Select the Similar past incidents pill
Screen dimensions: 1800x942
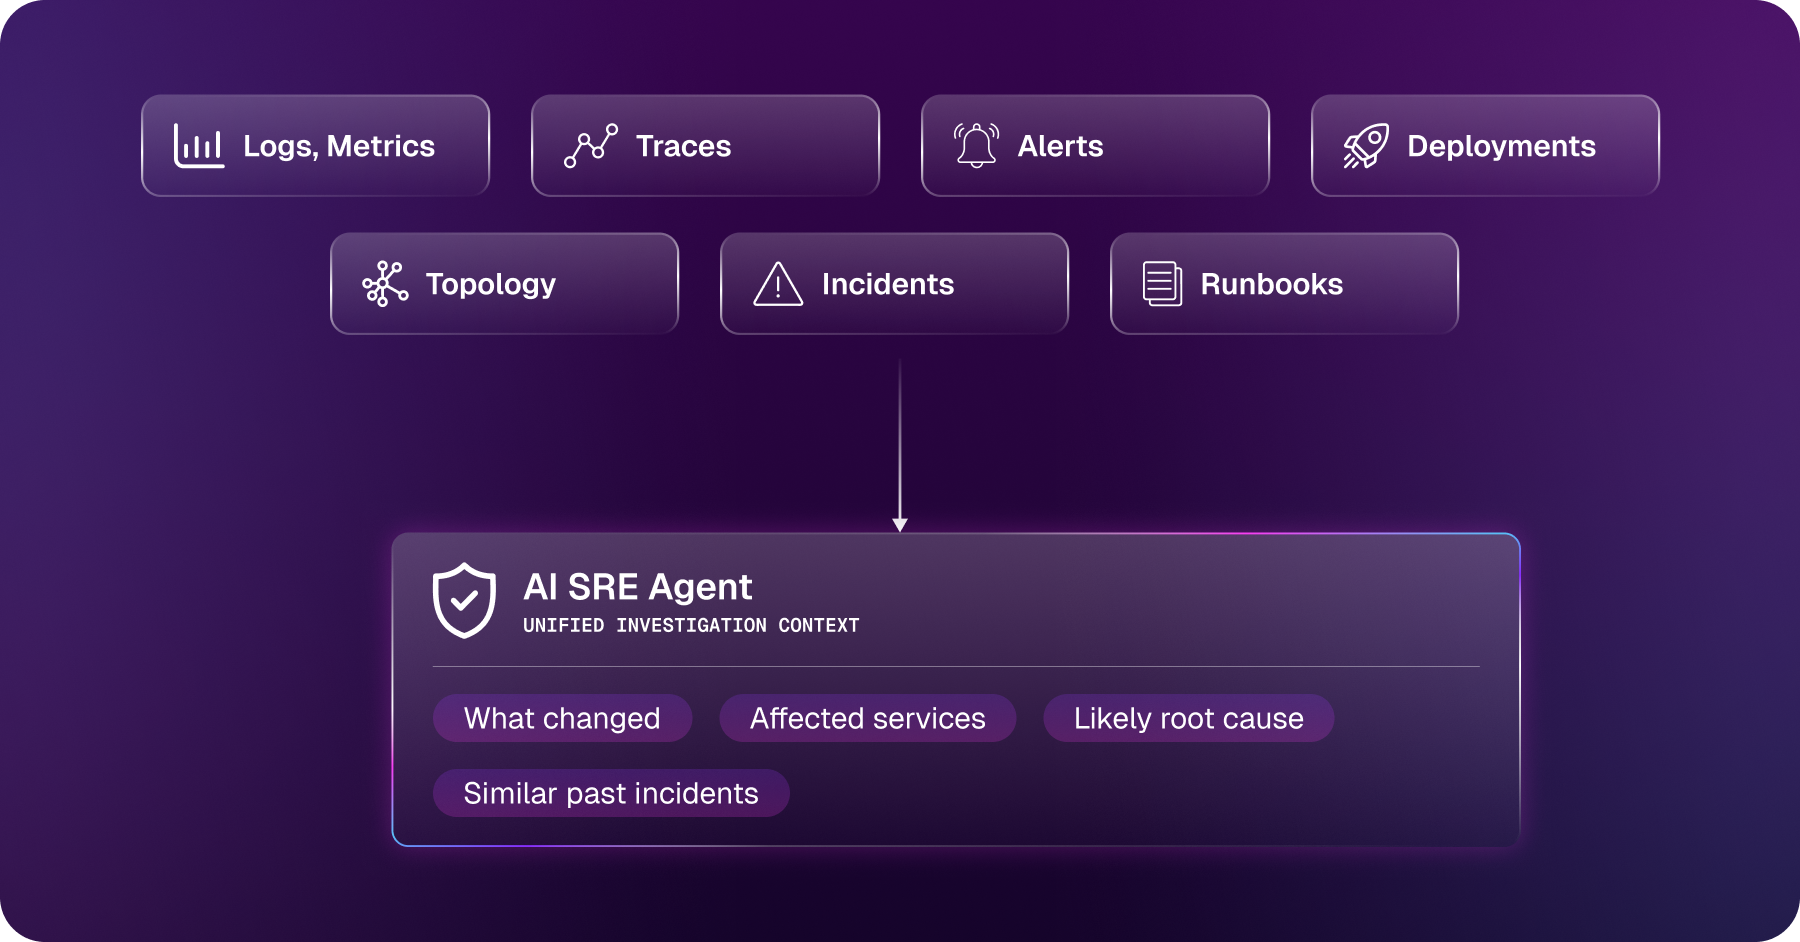pyautogui.click(x=611, y=793)
